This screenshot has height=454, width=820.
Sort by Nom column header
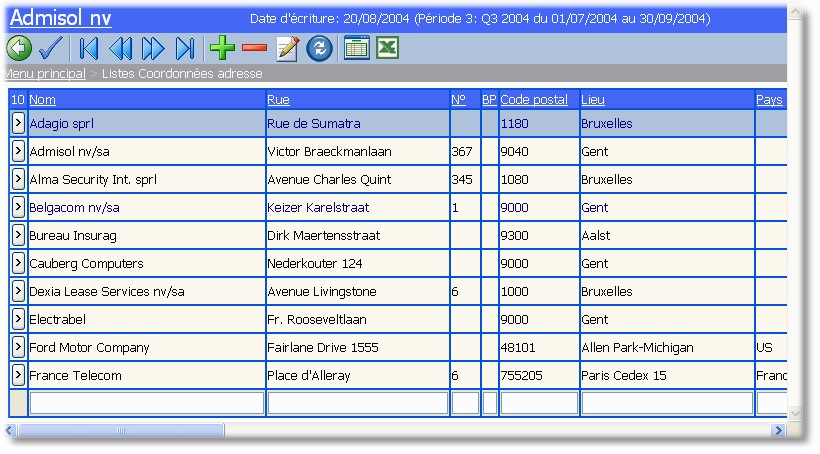(x=42, y=99)
